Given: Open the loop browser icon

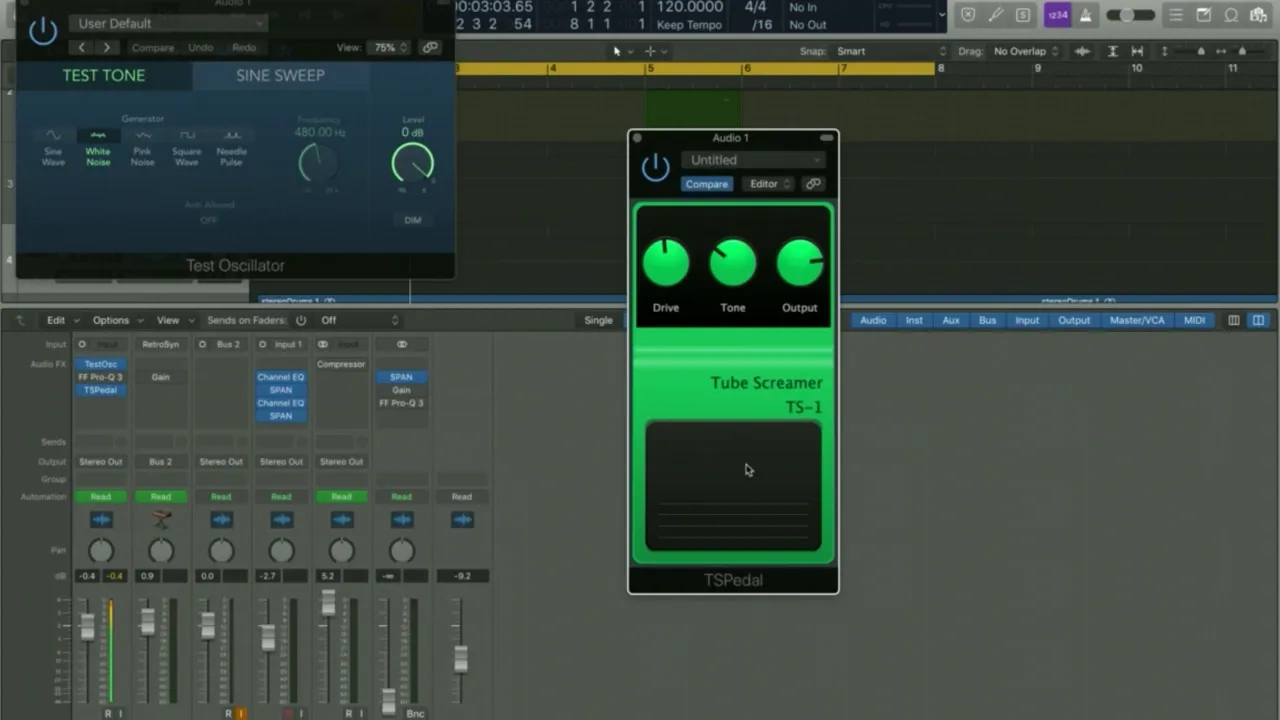Looking at the screenshot, I should point(1232,15).
